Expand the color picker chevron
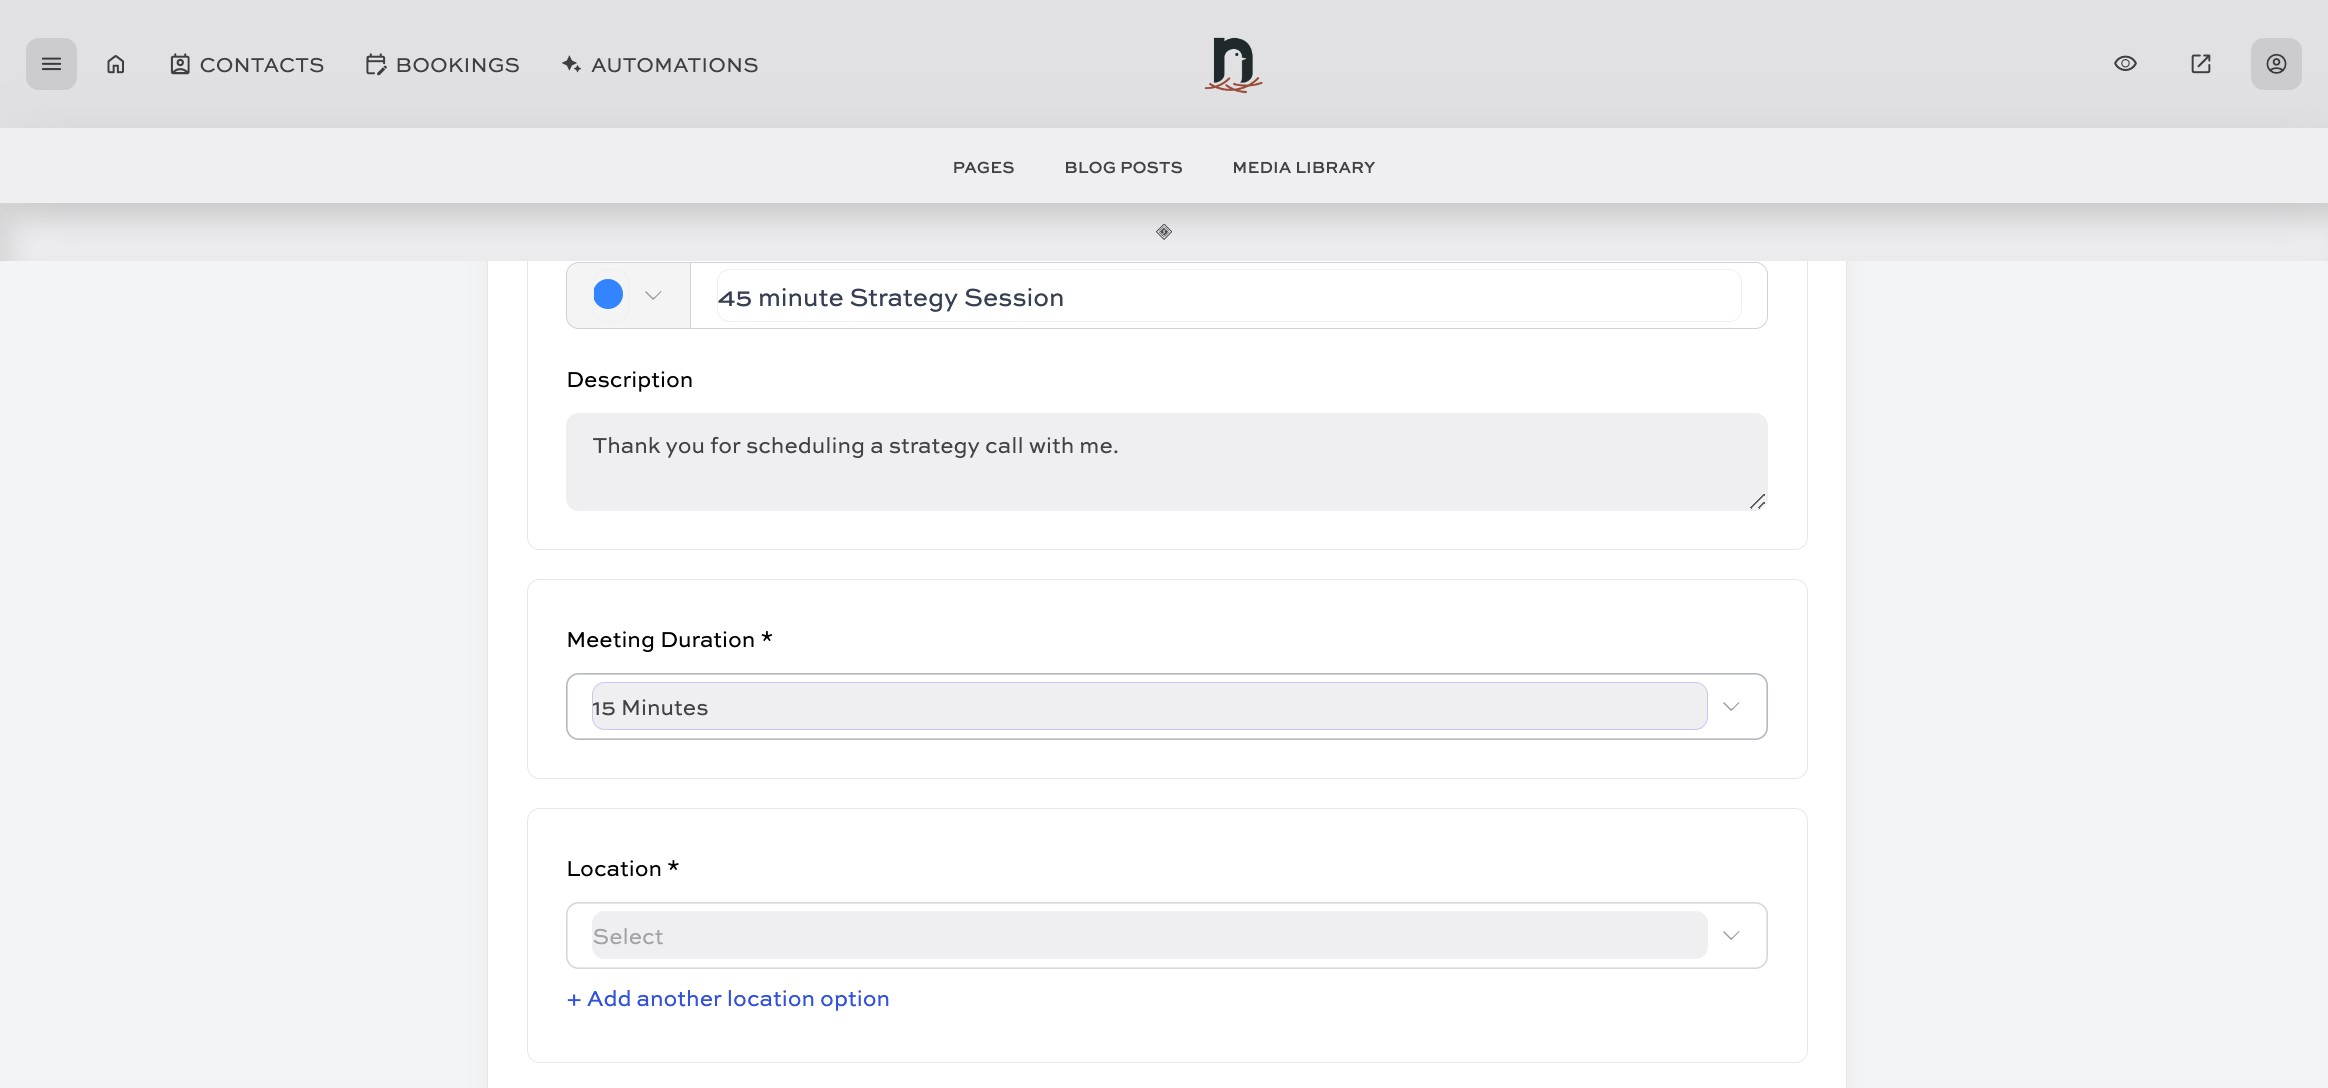This screenshot has width=2328, height=1088. pyautogui.click(x=653, y=295)
